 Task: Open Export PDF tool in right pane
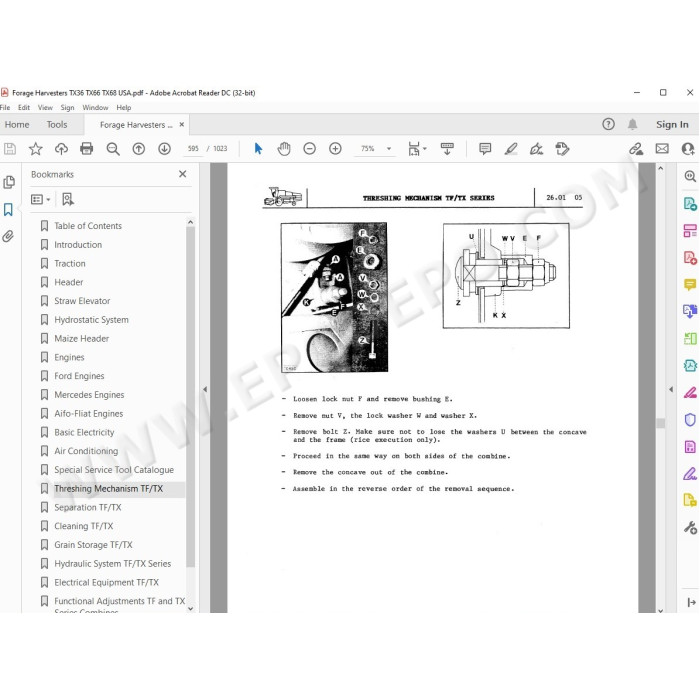[x=690, y=204]
